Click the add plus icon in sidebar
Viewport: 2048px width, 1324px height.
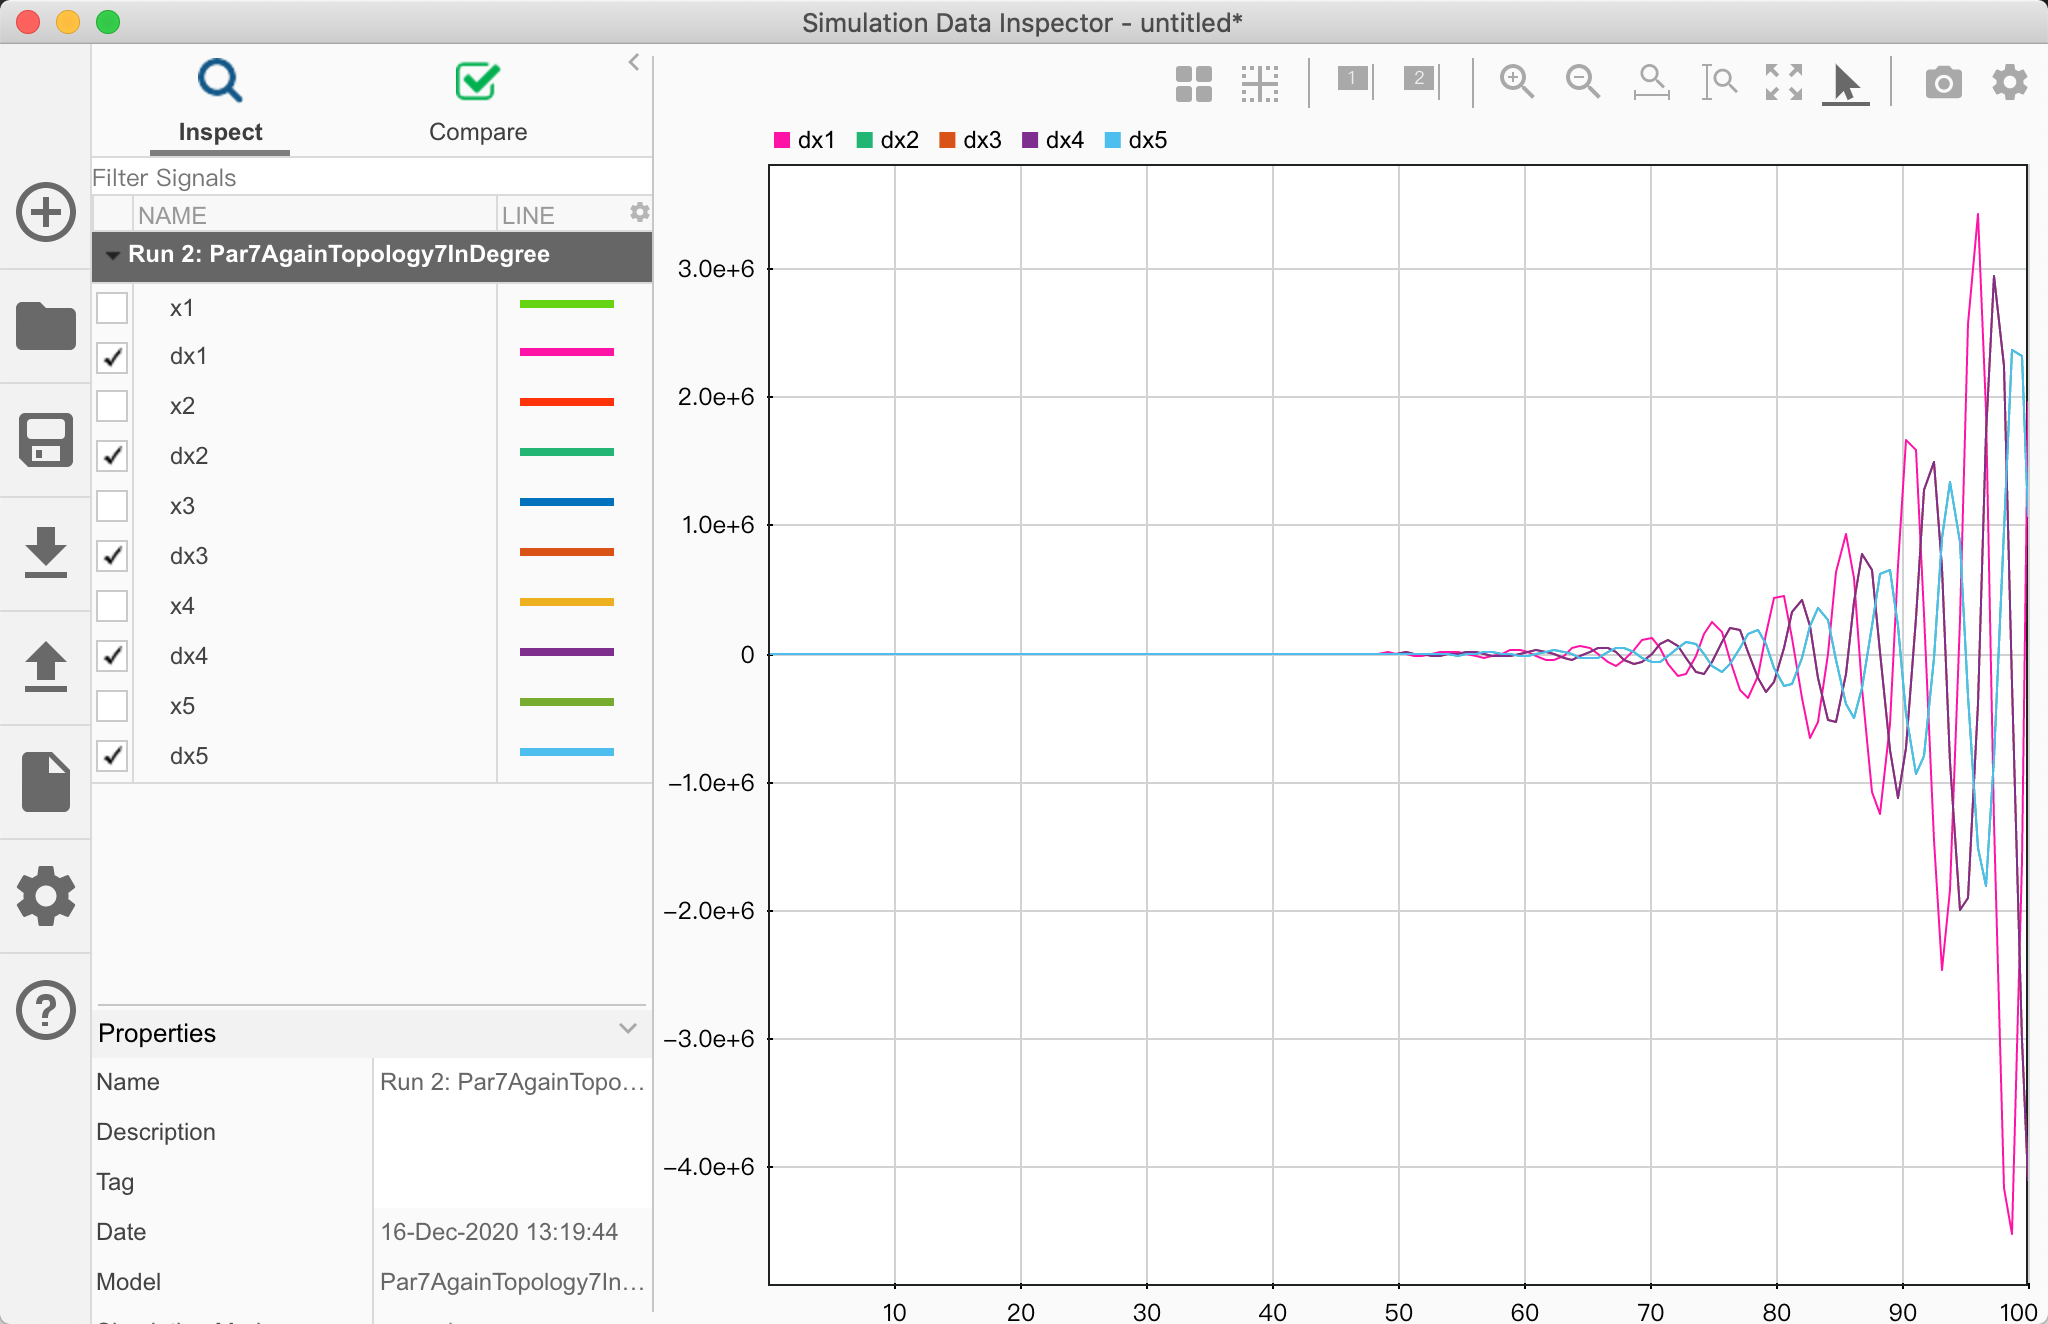[46, 212]
